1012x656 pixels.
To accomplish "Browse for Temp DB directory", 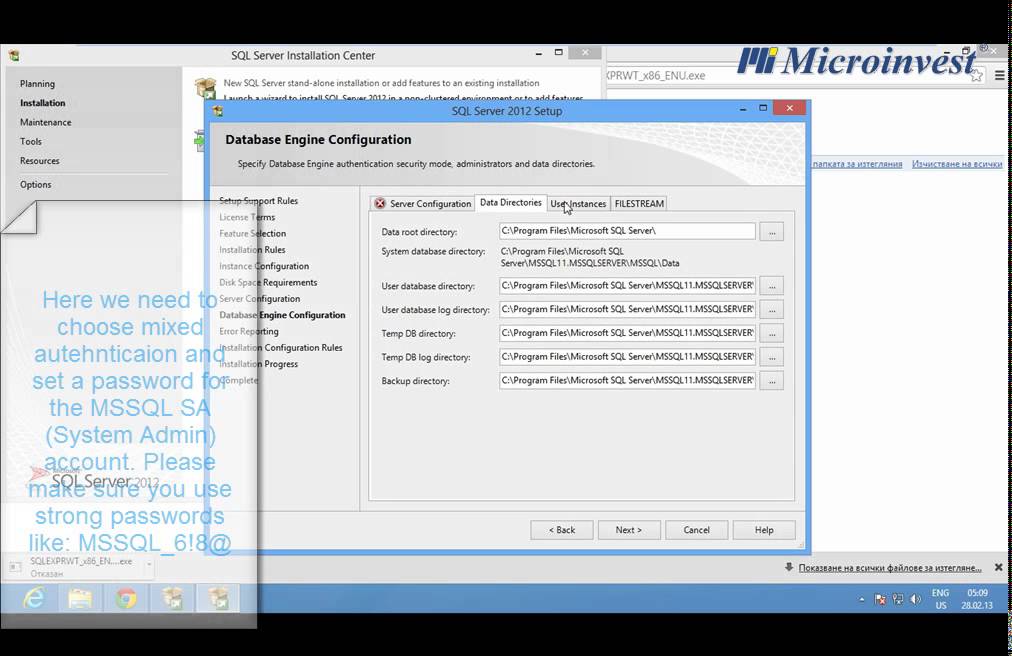I will [x=772, y=333].
